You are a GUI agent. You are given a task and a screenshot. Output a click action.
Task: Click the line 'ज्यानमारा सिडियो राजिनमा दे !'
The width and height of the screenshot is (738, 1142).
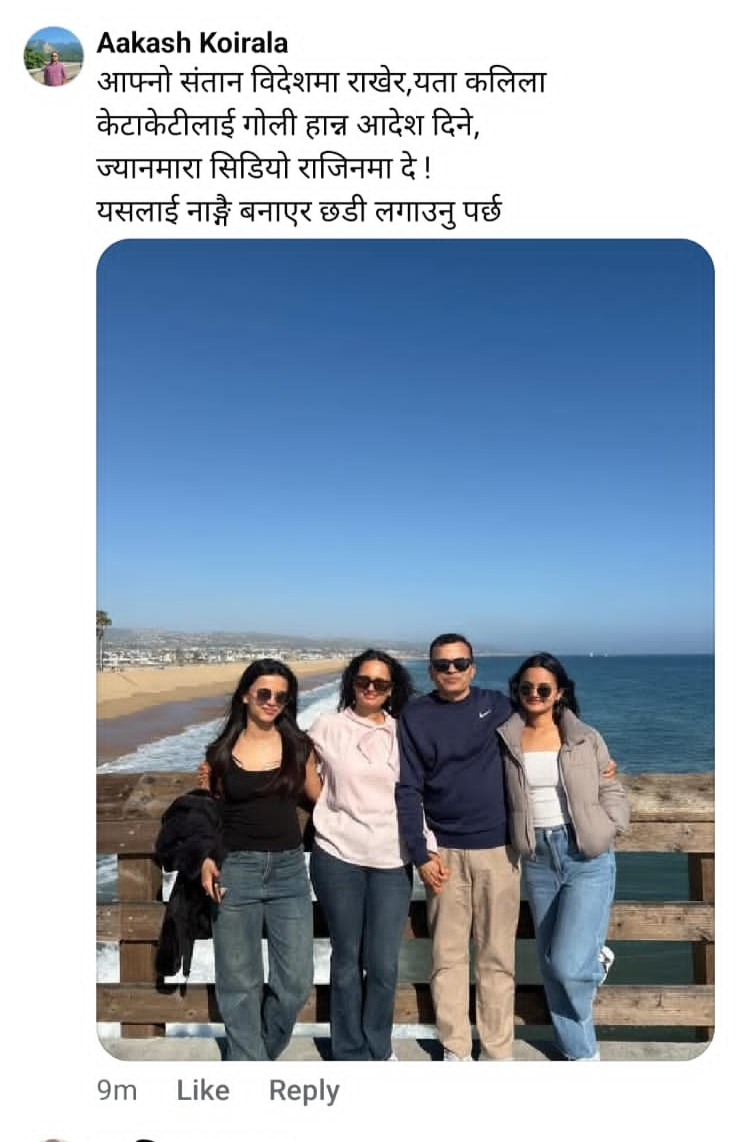[264, 168]
